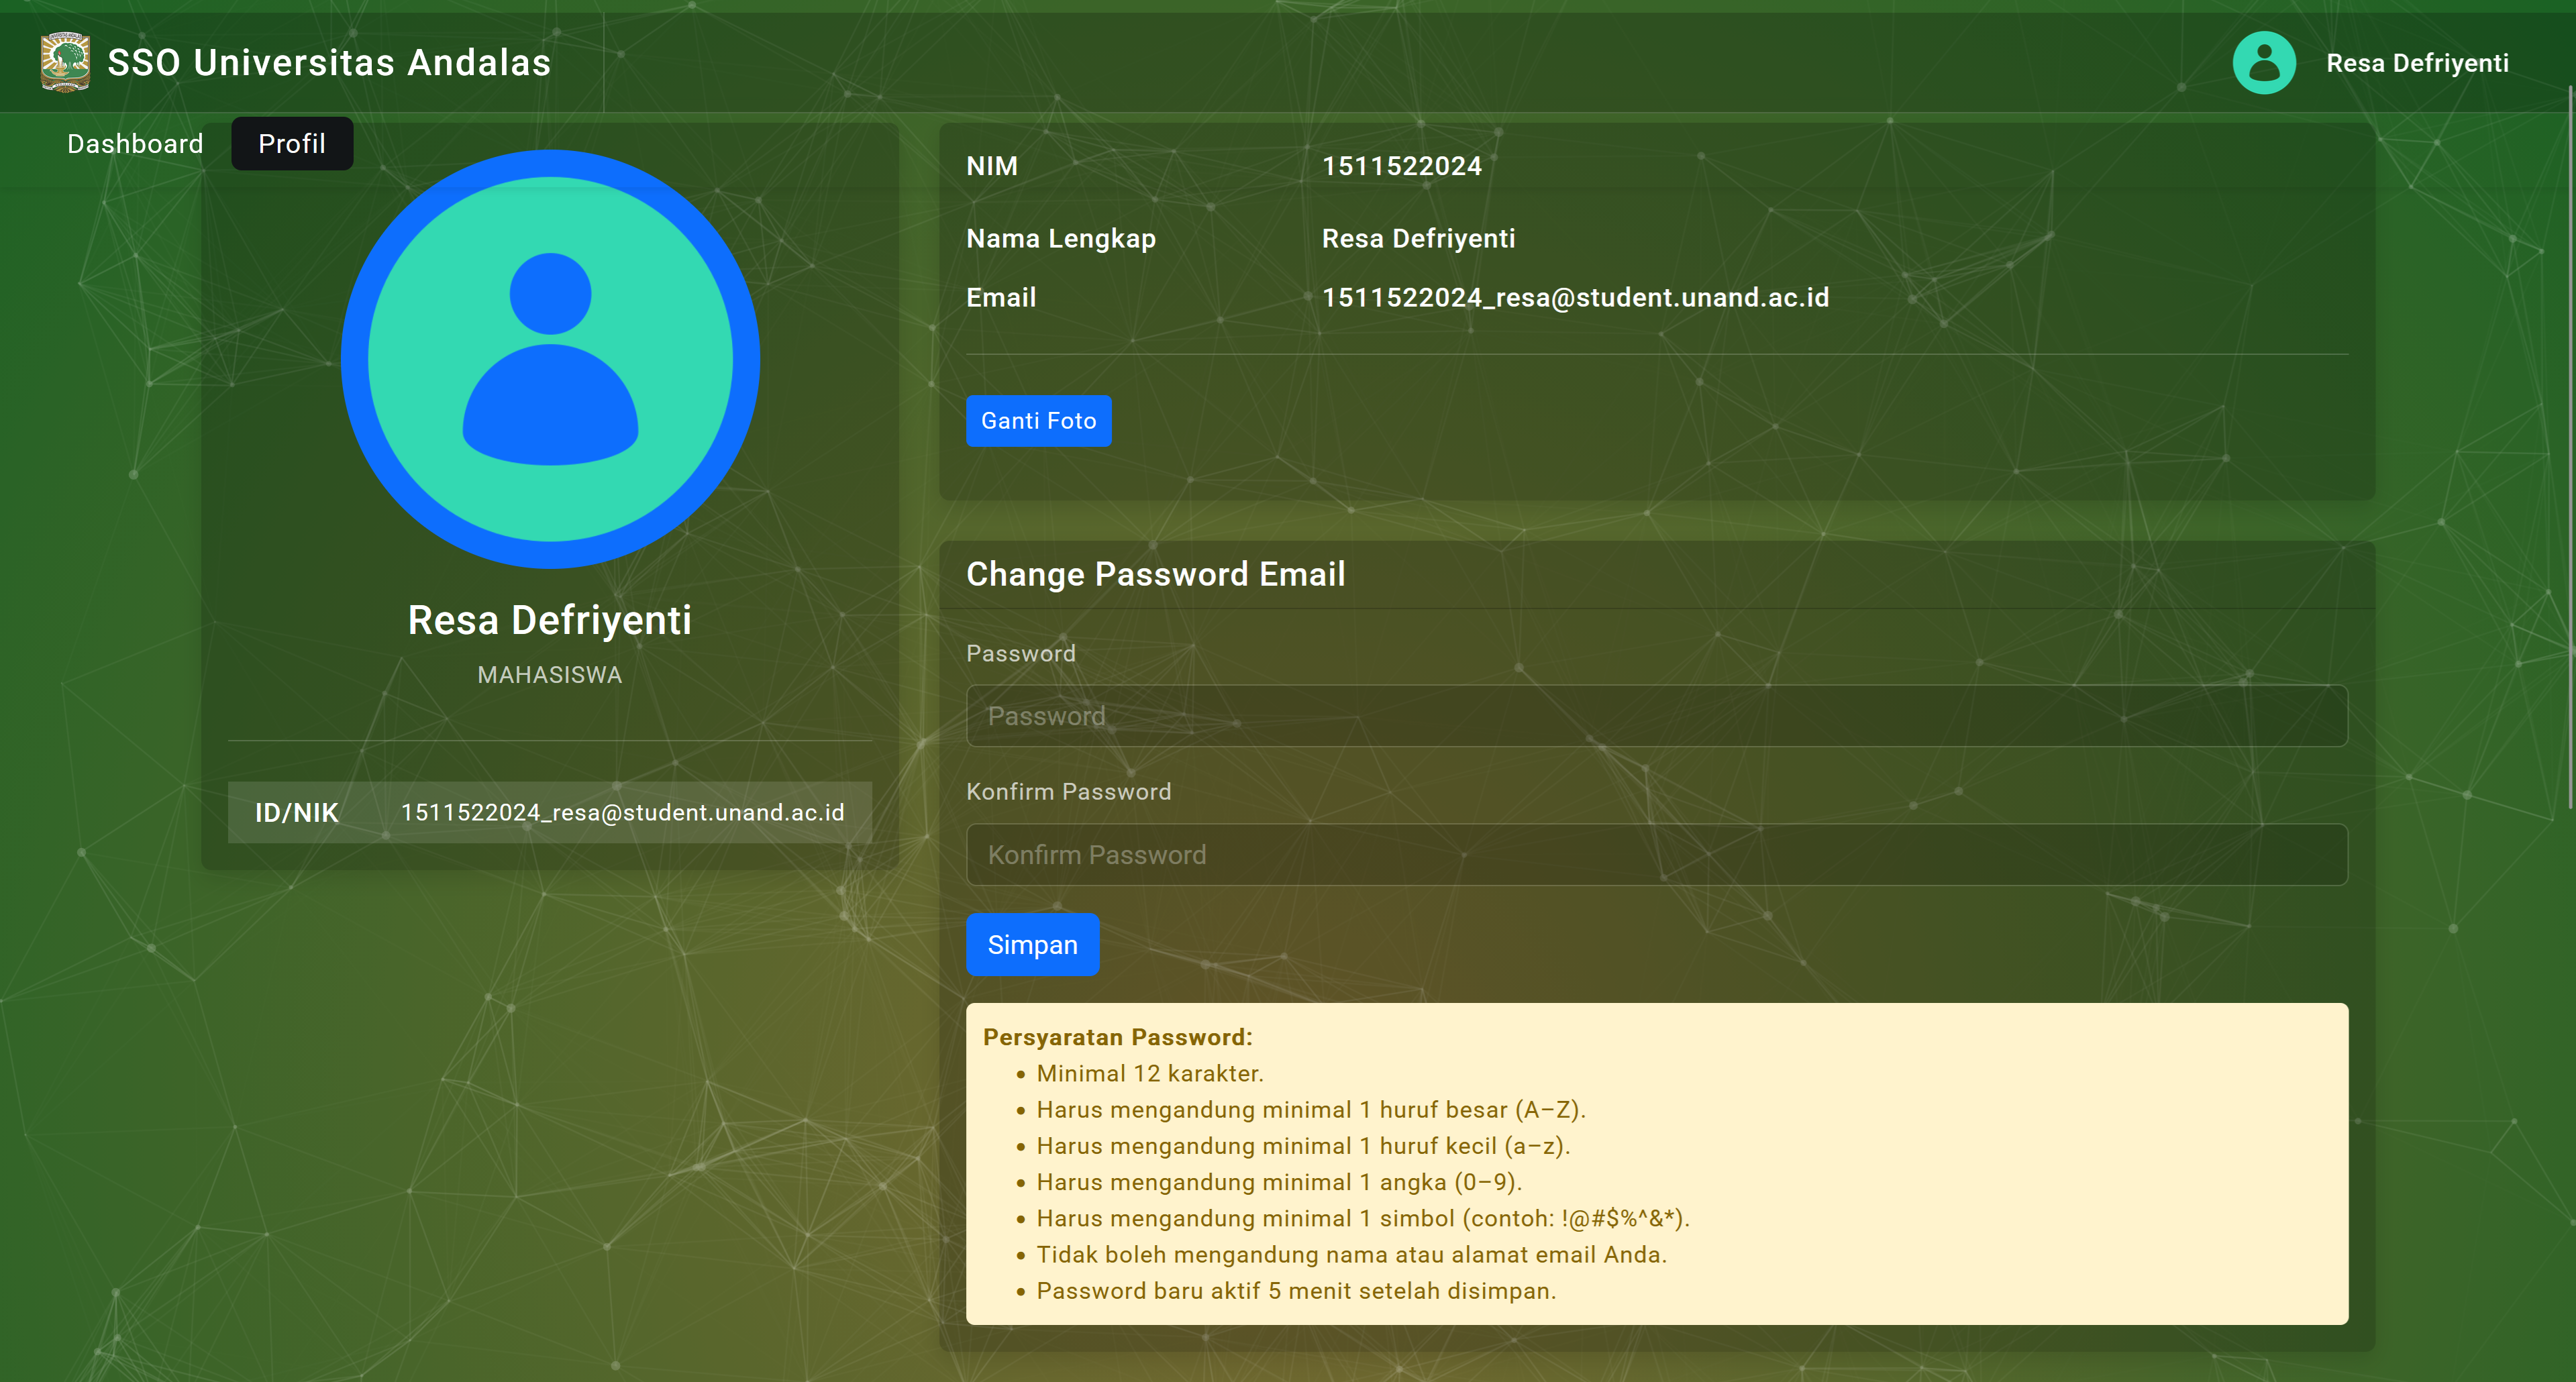The width and height of the screenshot is (2576, 1382).
Task: Click the ID/NIK email row
Action: point(549,812)
